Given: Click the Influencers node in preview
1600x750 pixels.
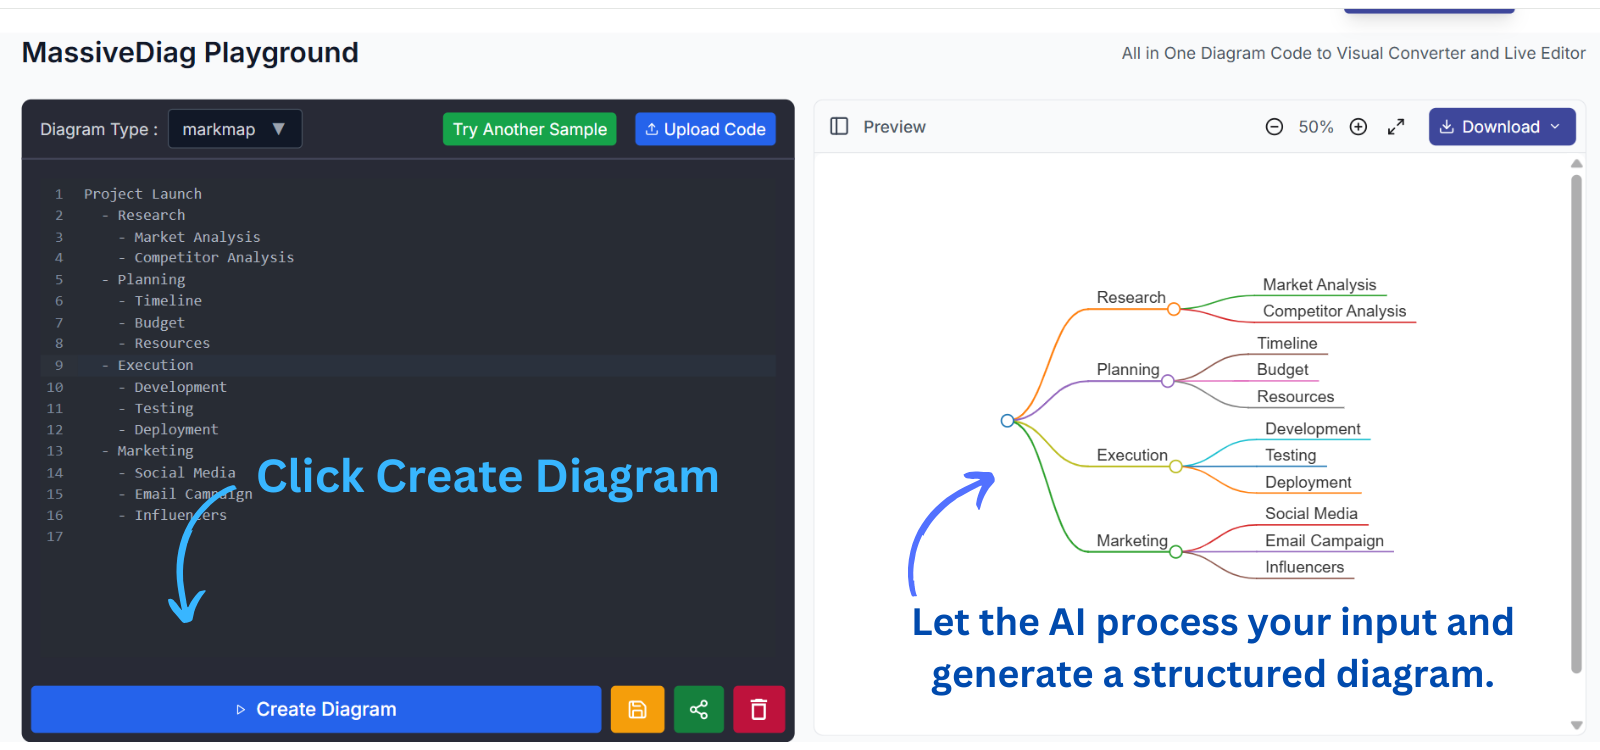Looking at the screenshot, I should 1304,567.
